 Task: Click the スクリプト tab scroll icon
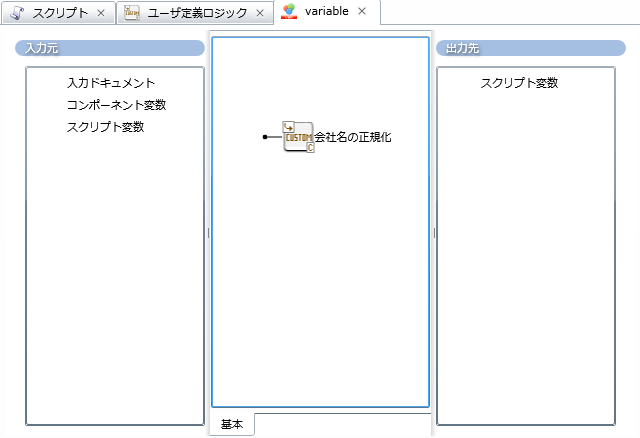17,13
